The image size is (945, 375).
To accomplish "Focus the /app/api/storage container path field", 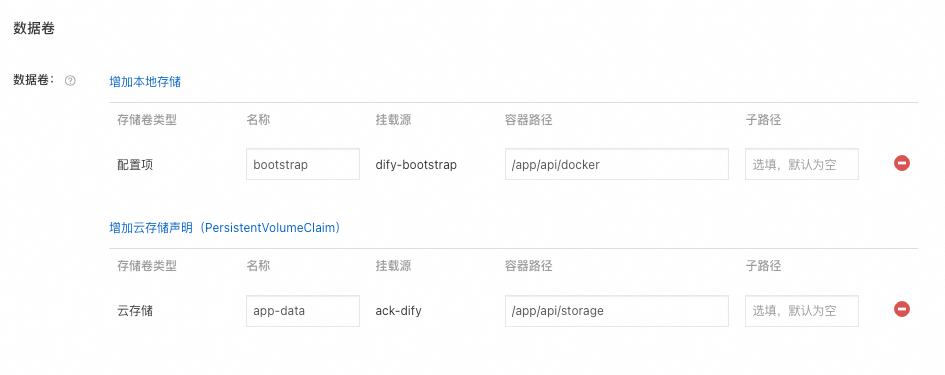I will click(617, 311).
